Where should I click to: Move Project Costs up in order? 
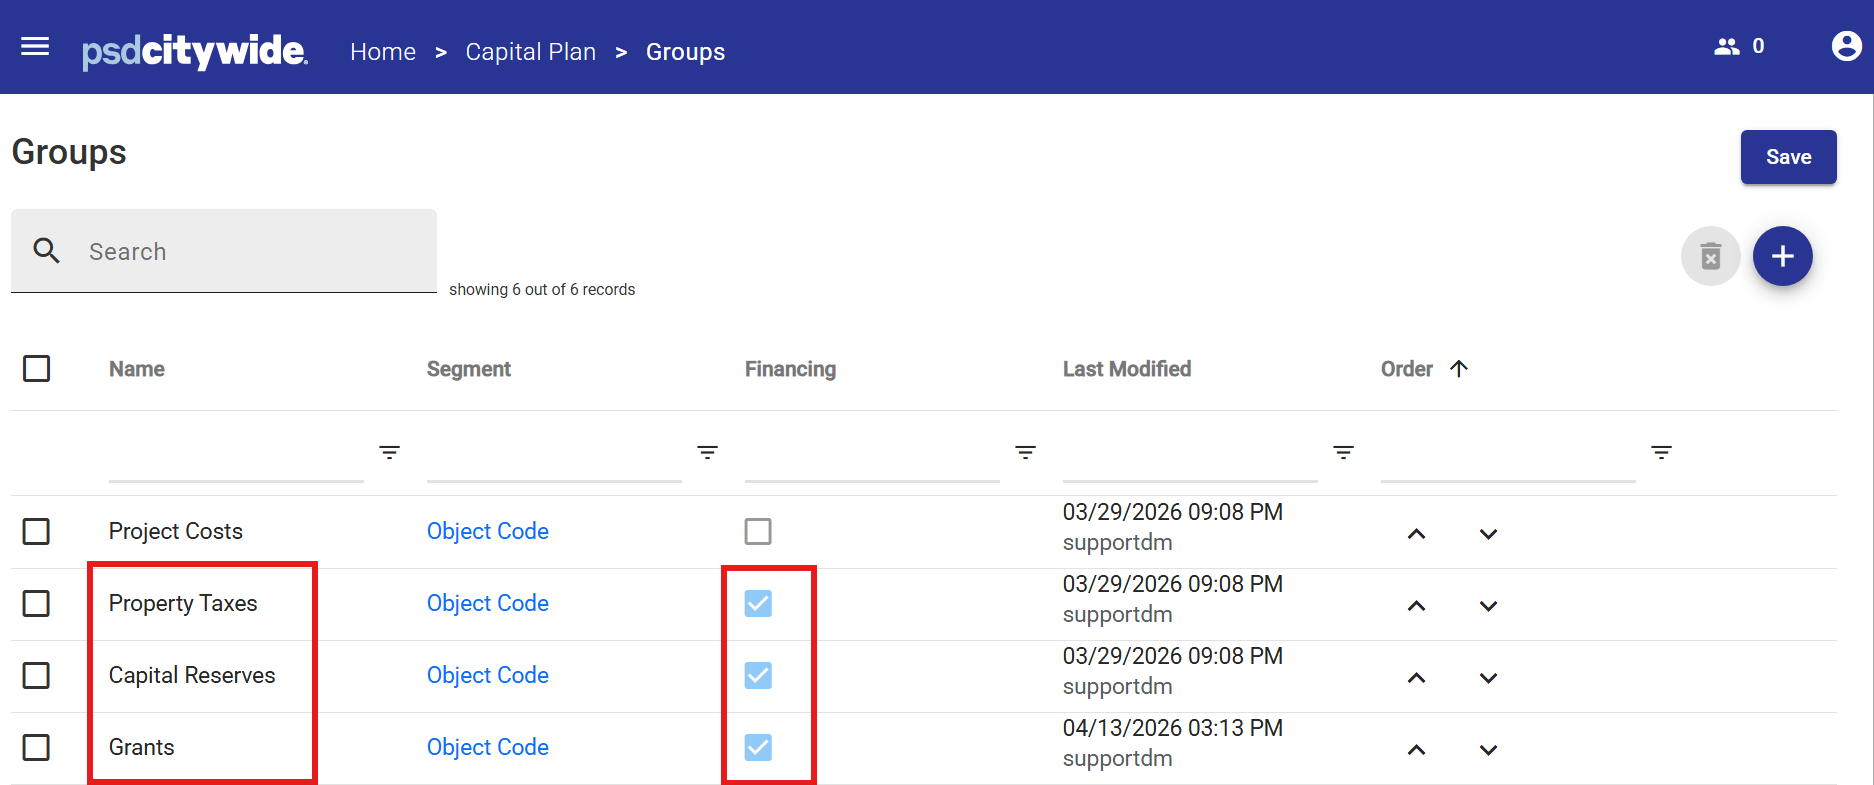[x=1417, y=534]
